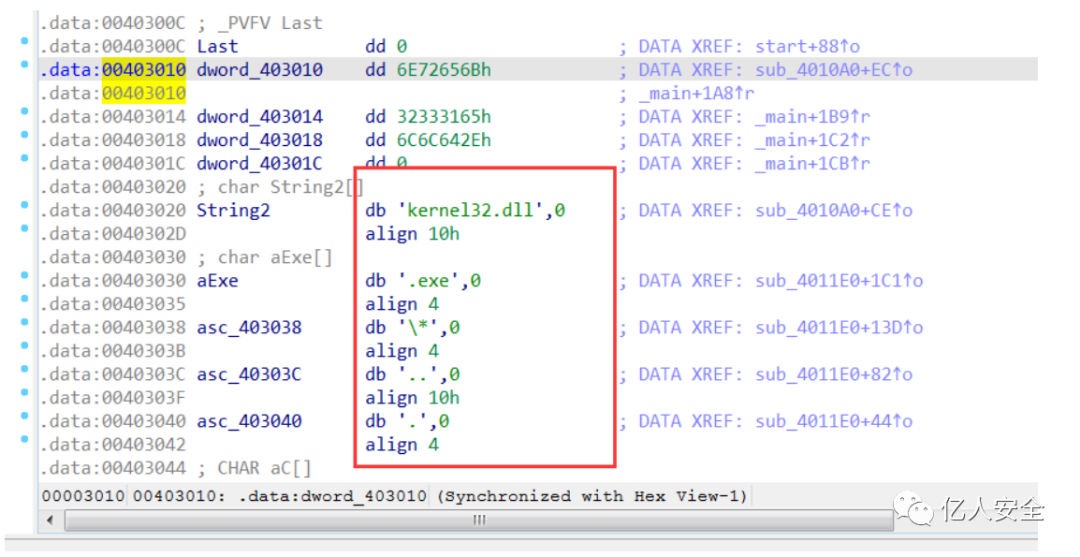Click the '.exe' string value
The width and height of the screenshot is (1080, 557).
428,280
